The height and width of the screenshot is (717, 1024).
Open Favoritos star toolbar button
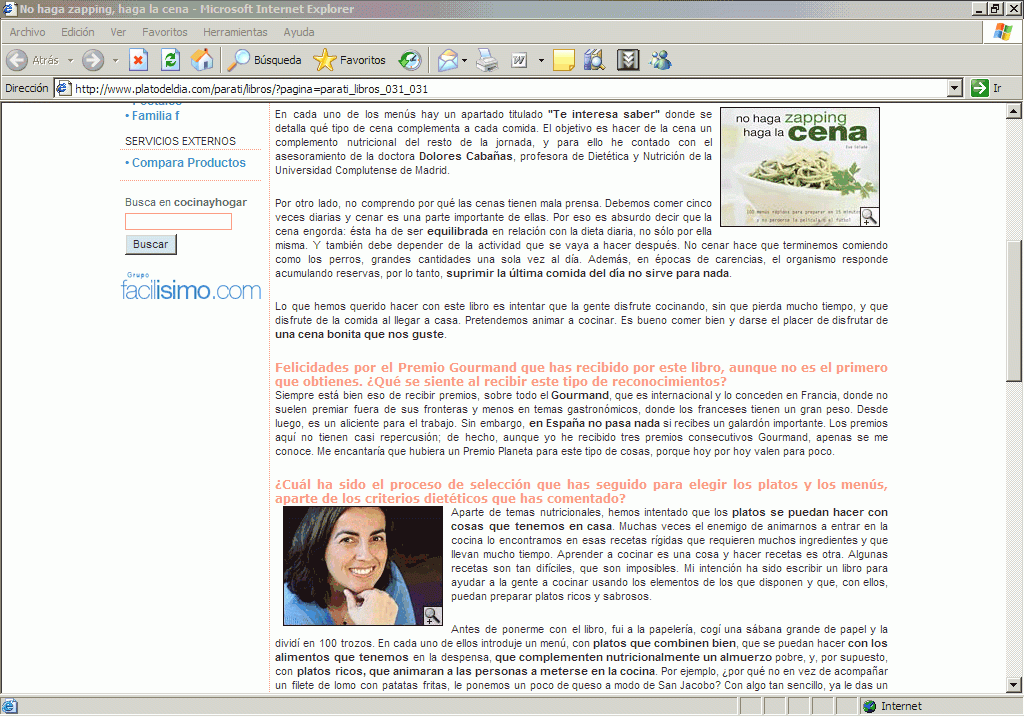point(349,60)
